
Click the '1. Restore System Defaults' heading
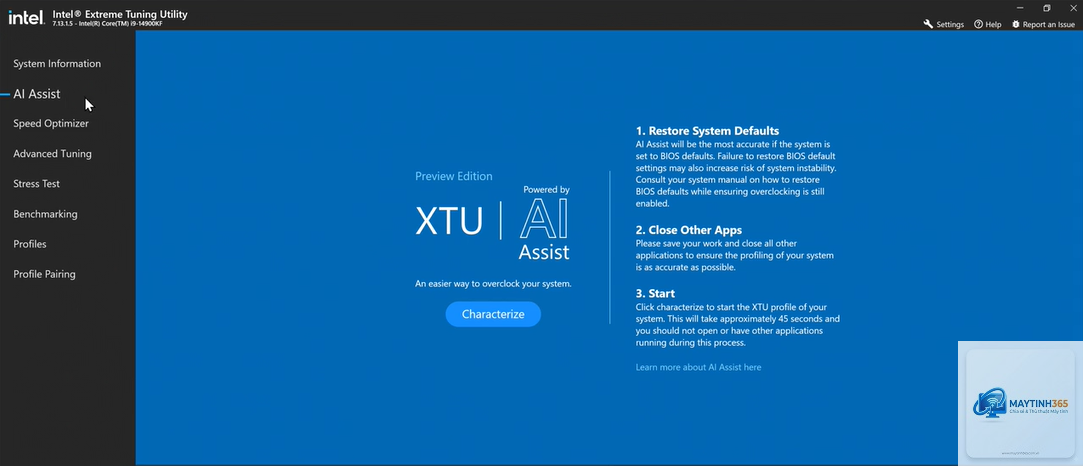(x=707, y=130)
